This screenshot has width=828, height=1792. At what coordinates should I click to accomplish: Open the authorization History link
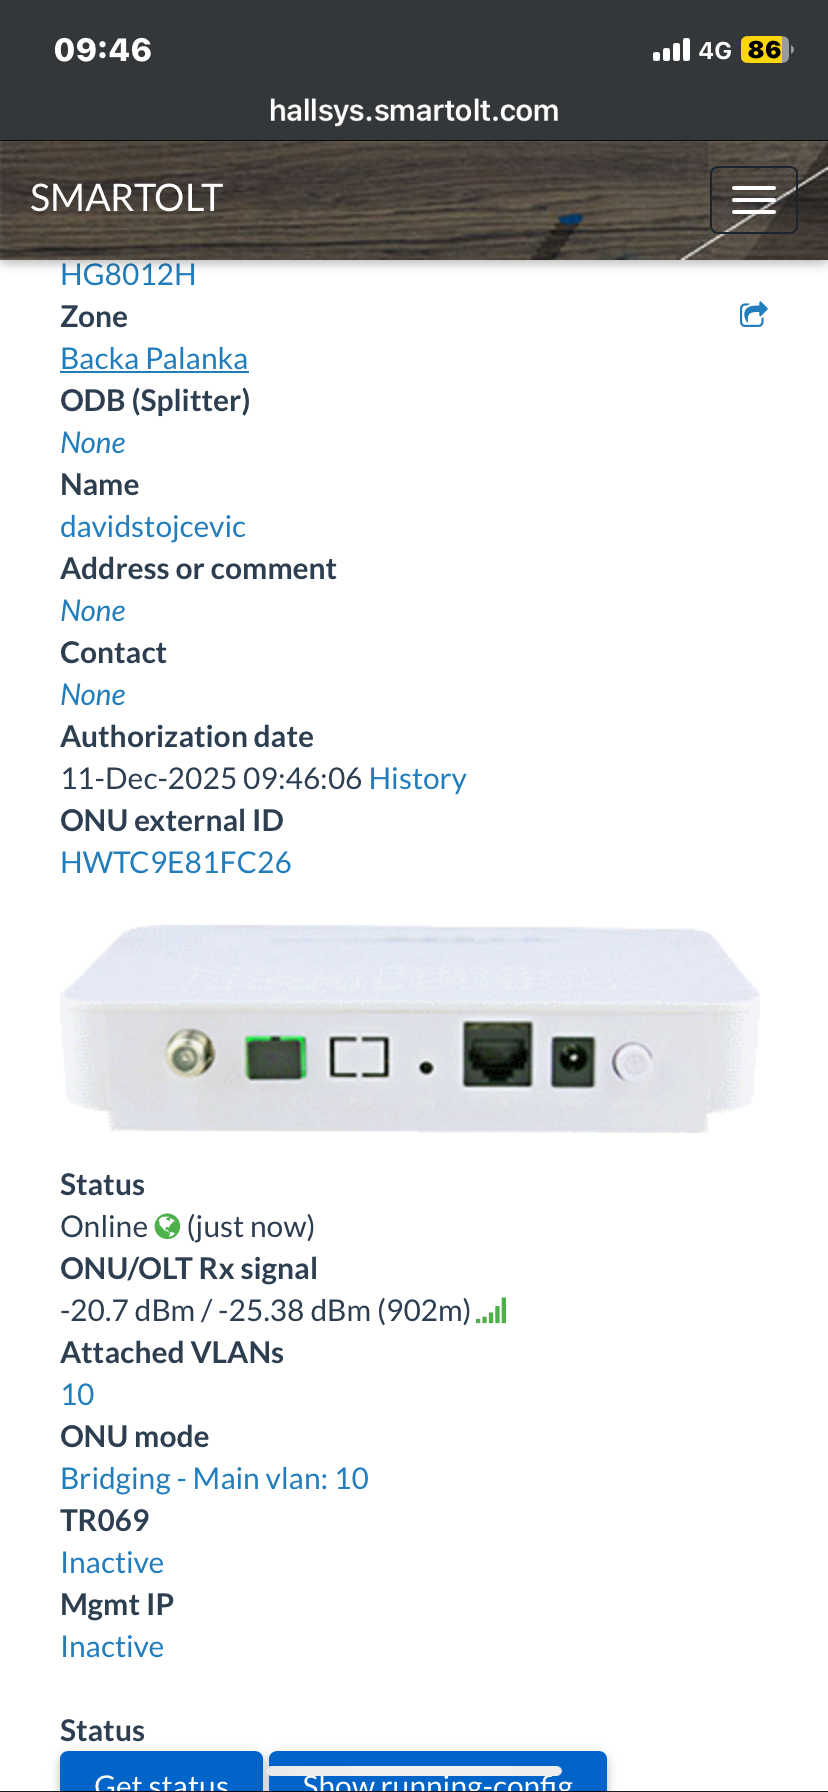point(418,779)
